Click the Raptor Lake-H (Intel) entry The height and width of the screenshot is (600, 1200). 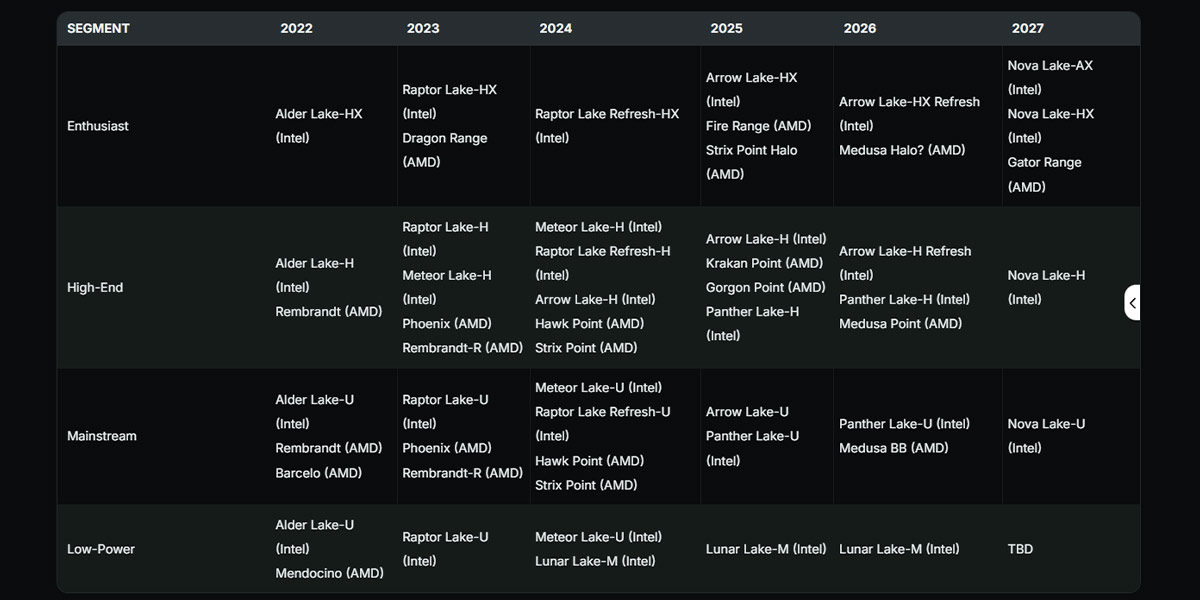pos(446,239)
